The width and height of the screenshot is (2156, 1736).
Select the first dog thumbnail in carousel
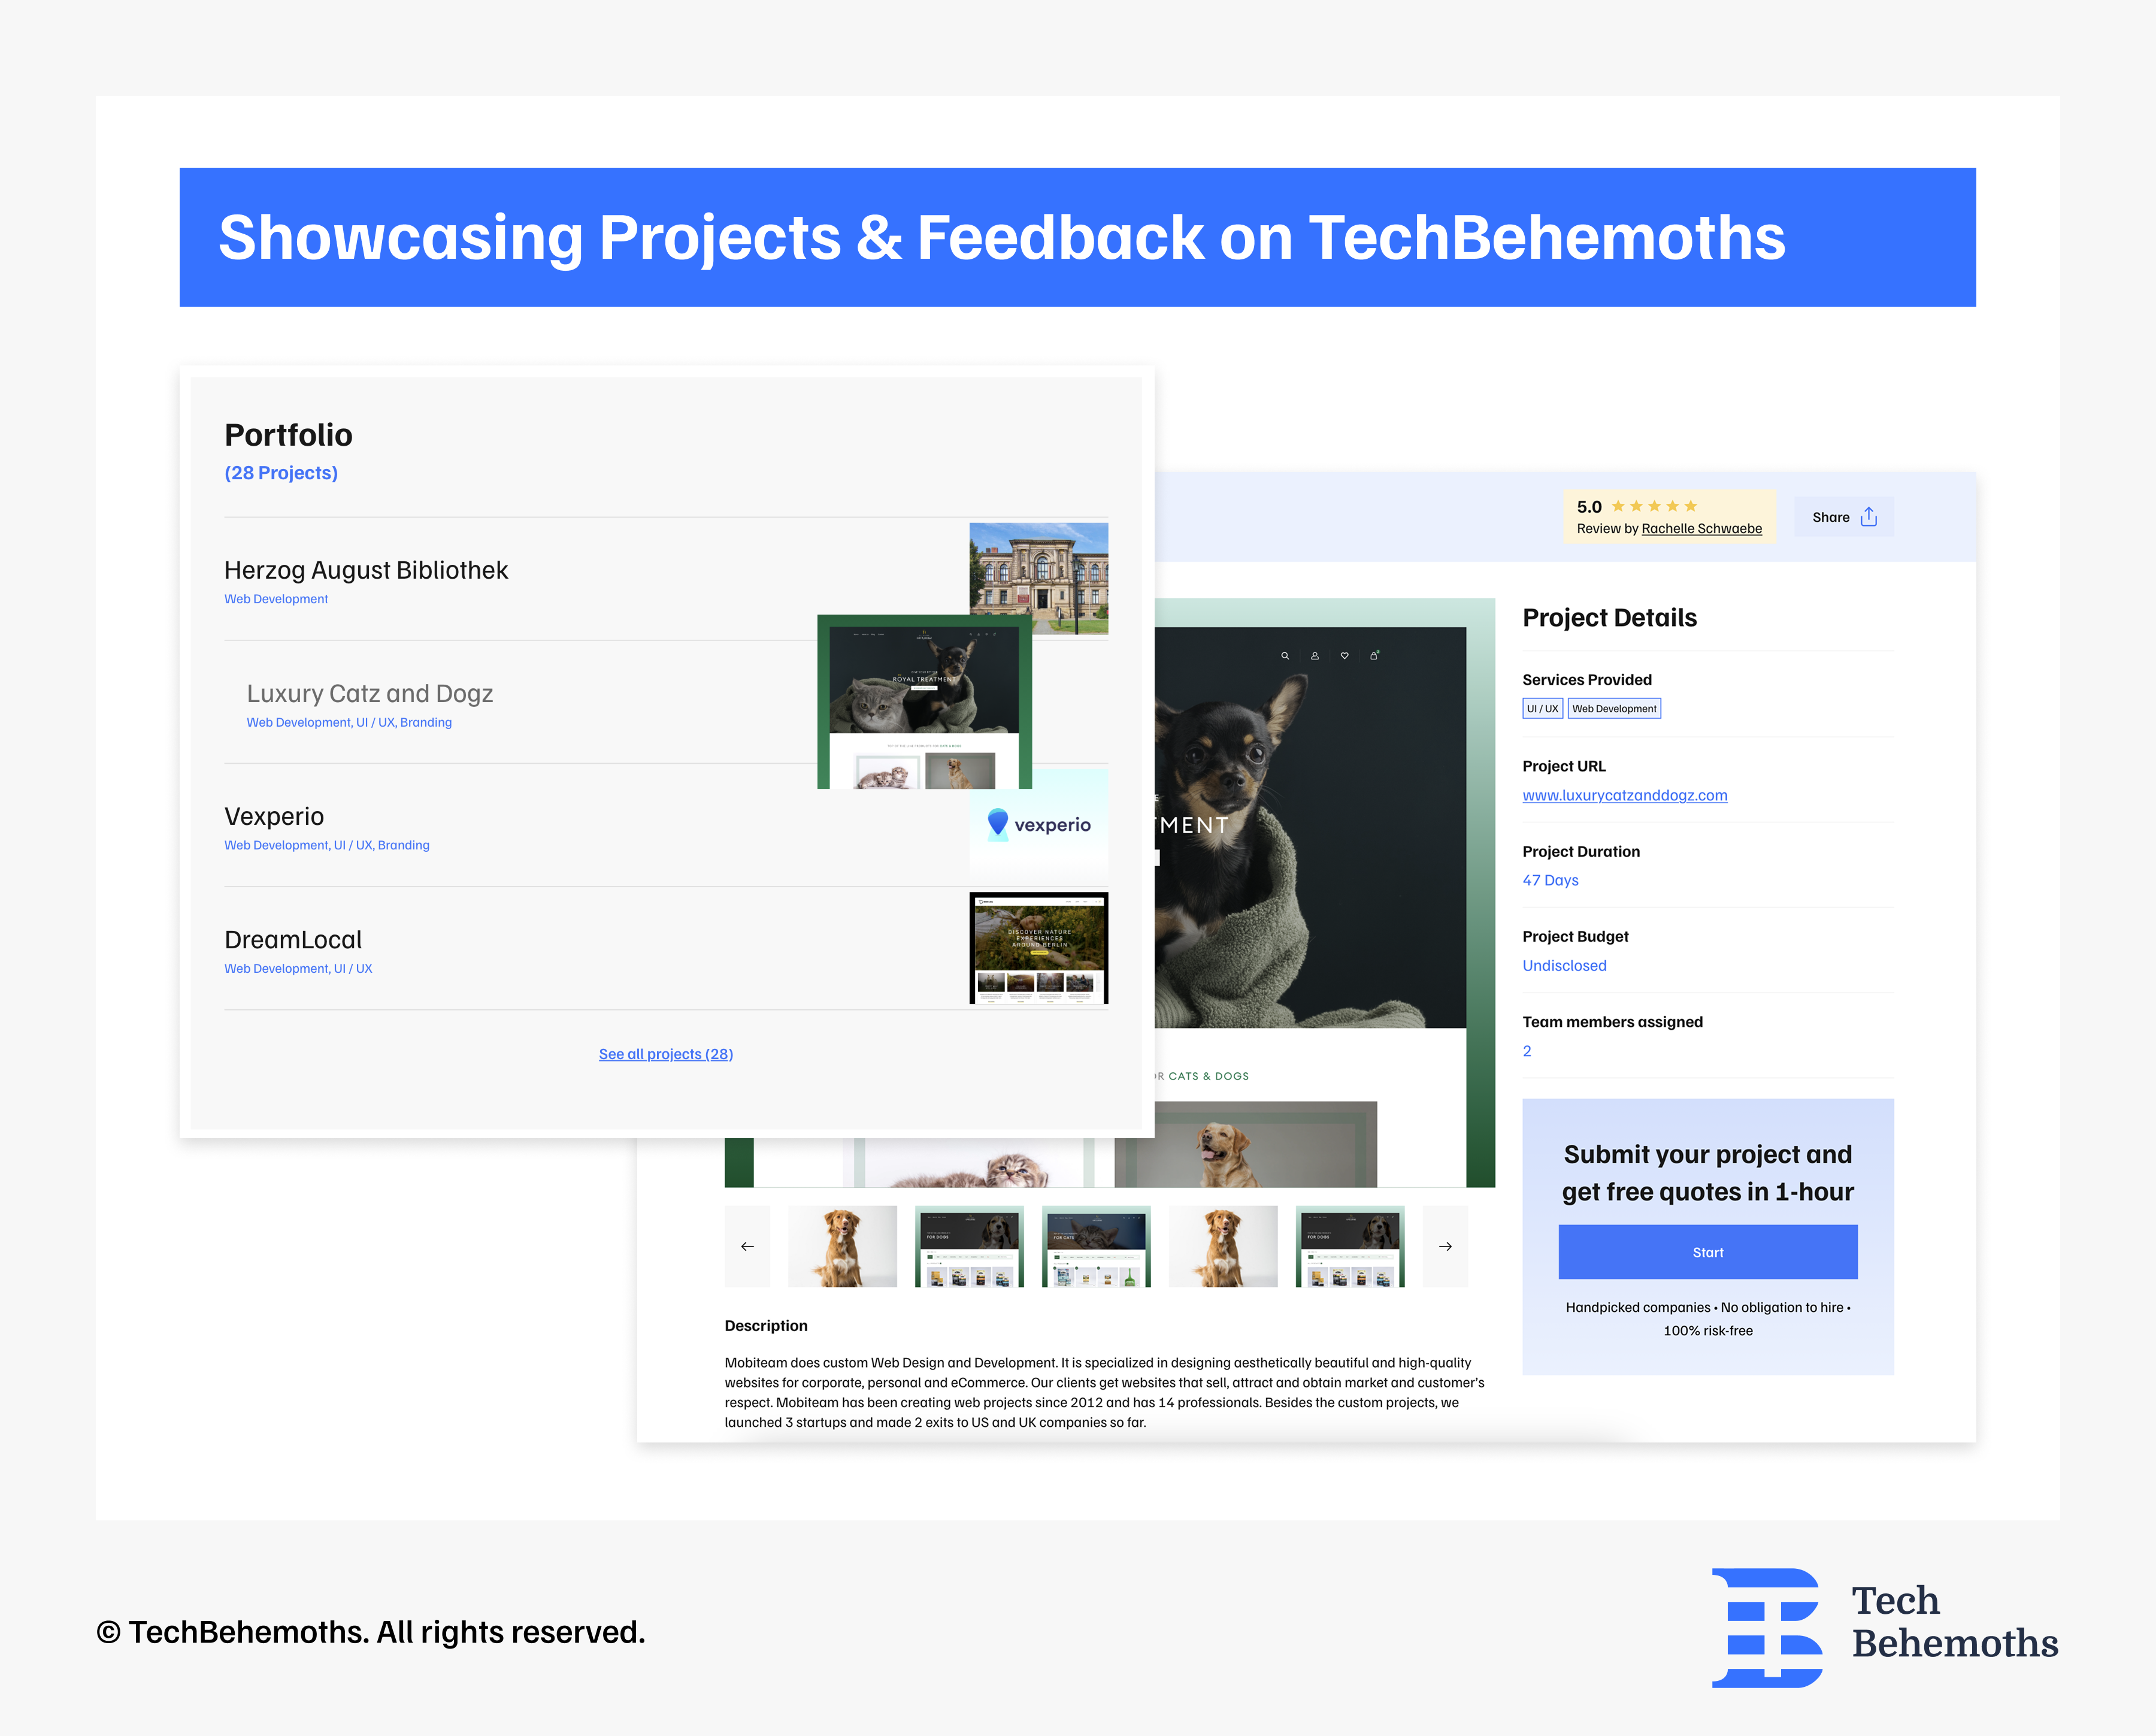[842, 1246]
